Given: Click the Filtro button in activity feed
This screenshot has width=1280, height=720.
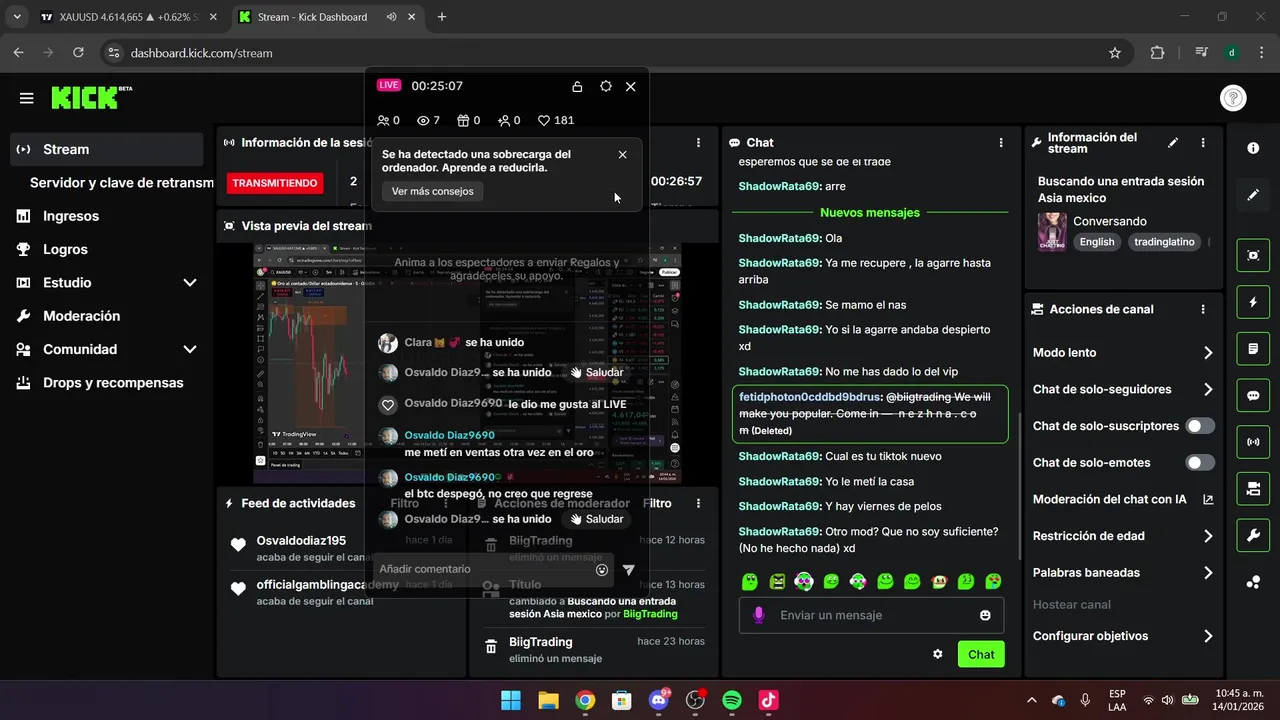Looking at the screenshot, I should [405, 504].
